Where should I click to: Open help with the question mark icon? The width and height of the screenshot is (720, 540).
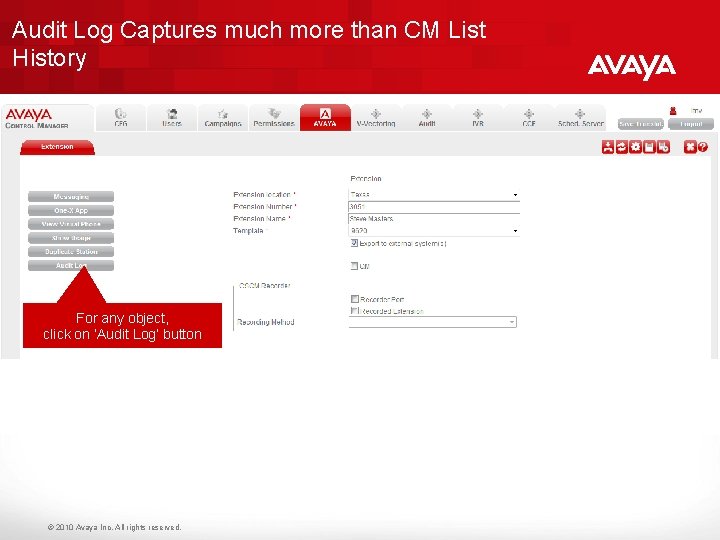coord(703,147)
